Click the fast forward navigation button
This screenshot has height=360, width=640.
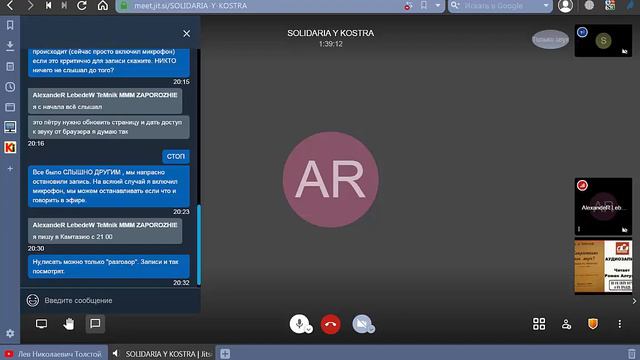click(64, 5)
